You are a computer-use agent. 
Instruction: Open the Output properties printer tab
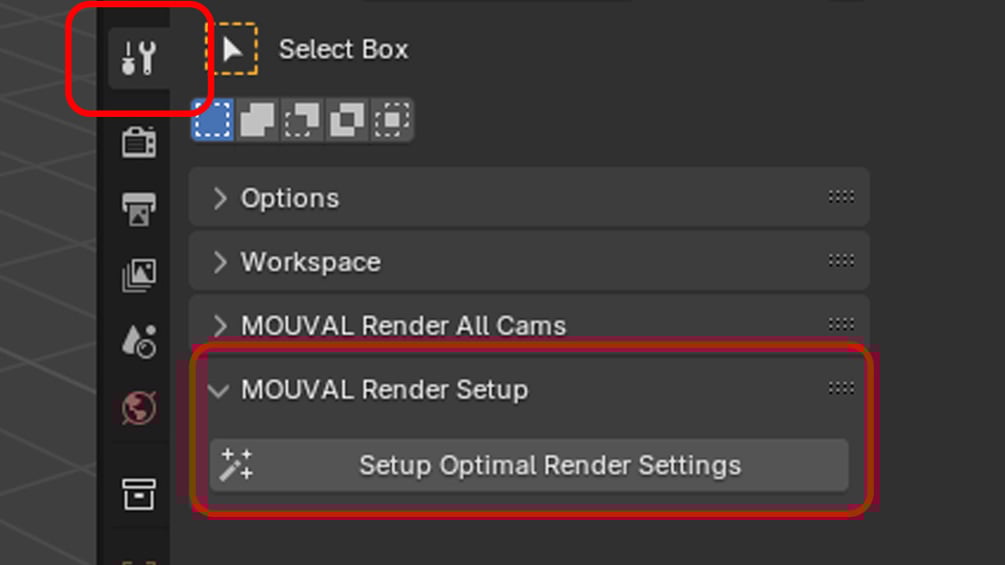click(138, 209)
